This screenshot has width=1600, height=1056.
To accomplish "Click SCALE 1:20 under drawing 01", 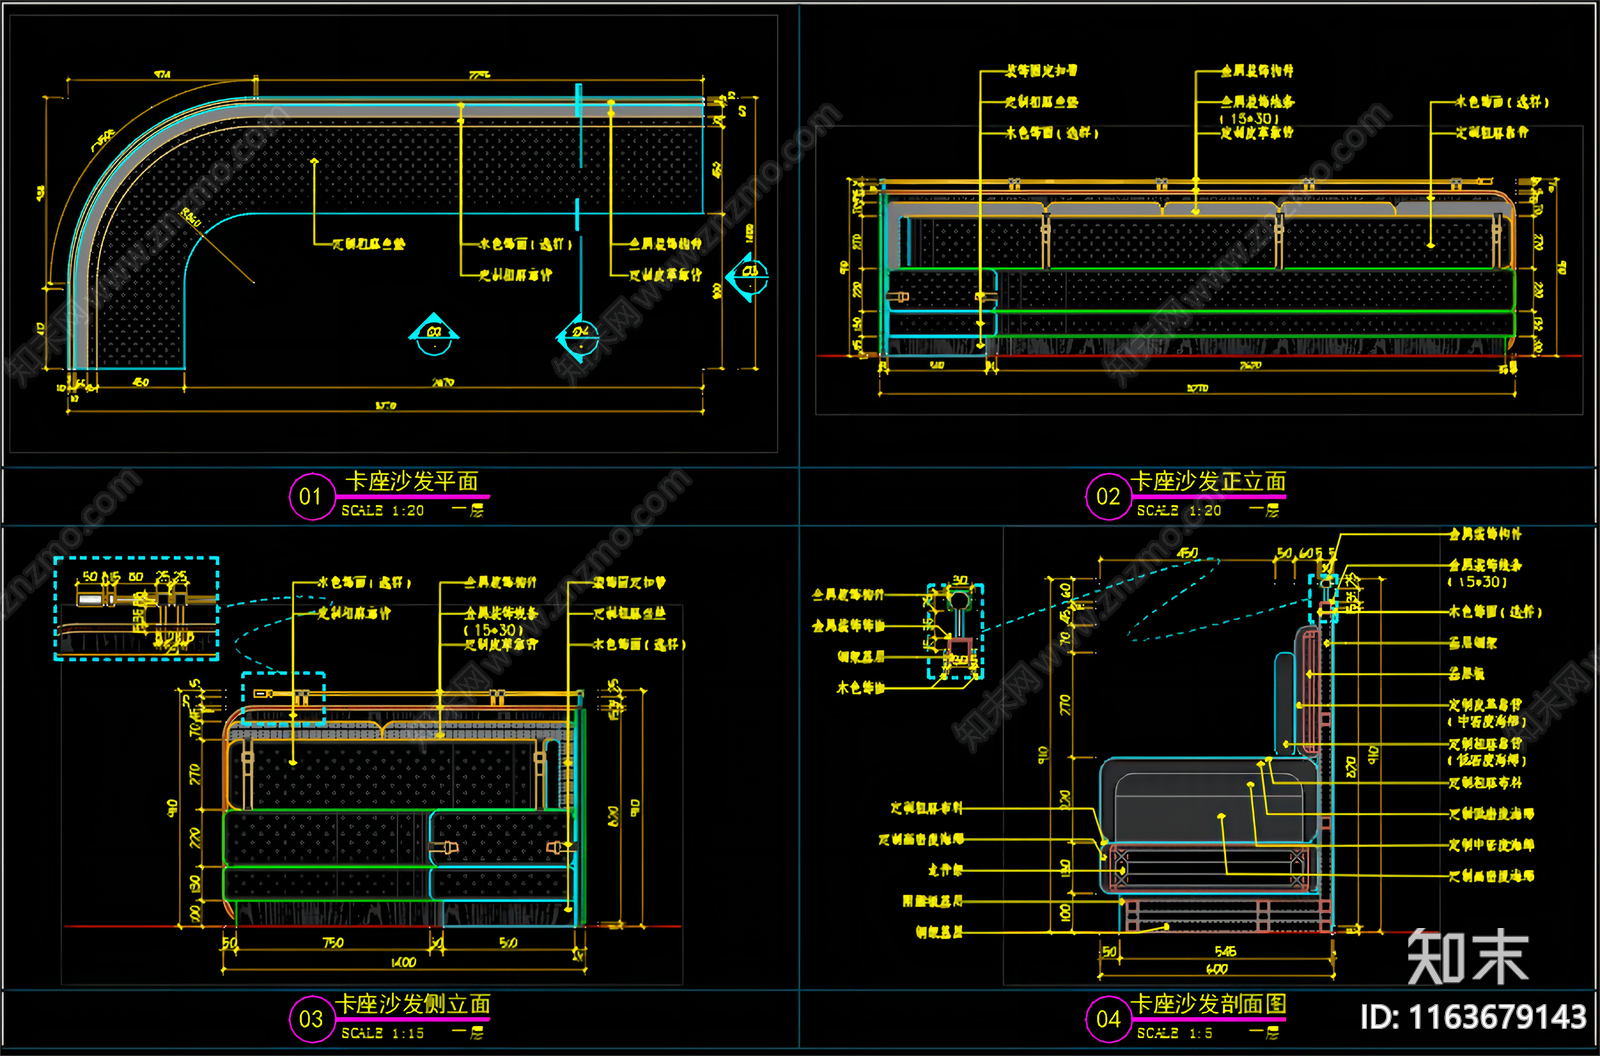I will click(x=383, y=510).
